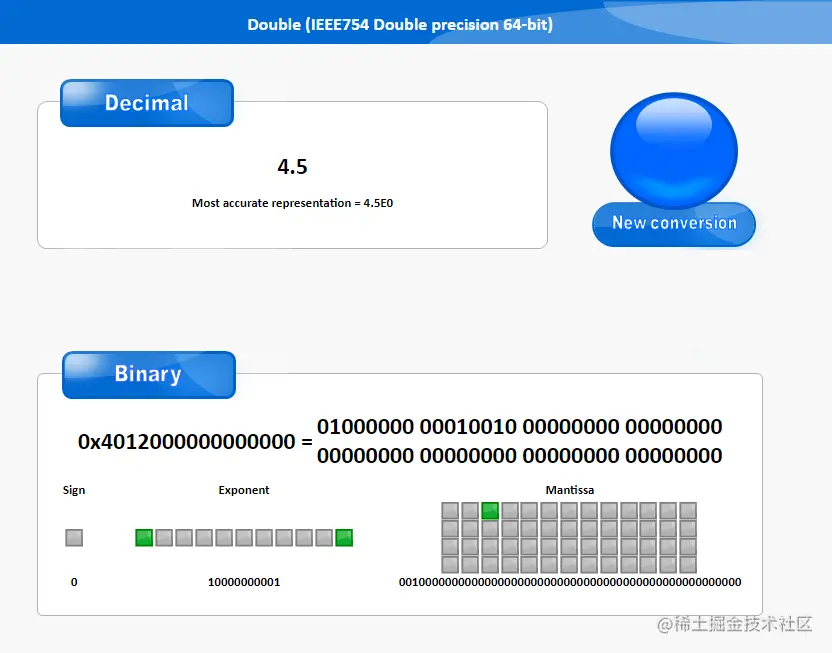Toggle first Mantissa bit in bottom row

click(450, 564)
